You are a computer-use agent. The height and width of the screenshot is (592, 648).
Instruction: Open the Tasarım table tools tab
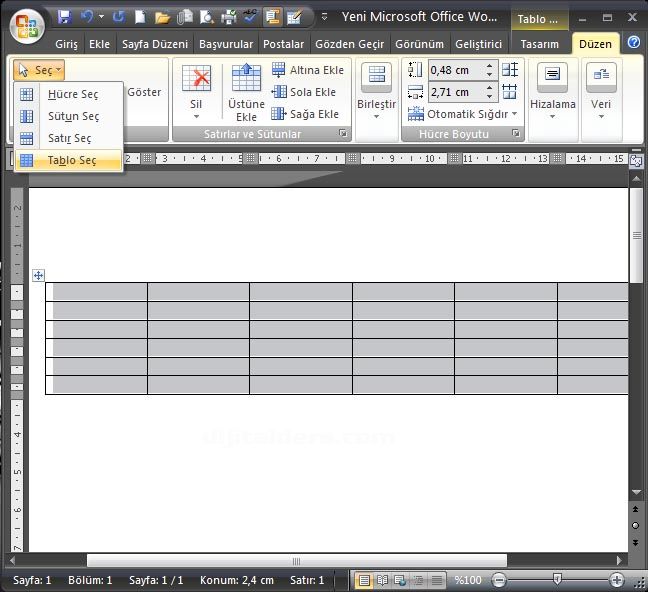pos(539,44)
